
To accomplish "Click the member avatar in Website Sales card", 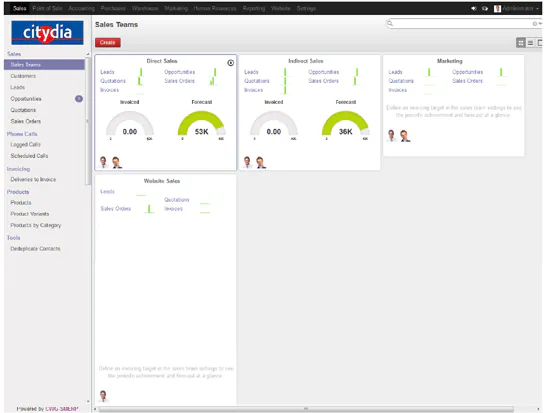I will 103,396.
